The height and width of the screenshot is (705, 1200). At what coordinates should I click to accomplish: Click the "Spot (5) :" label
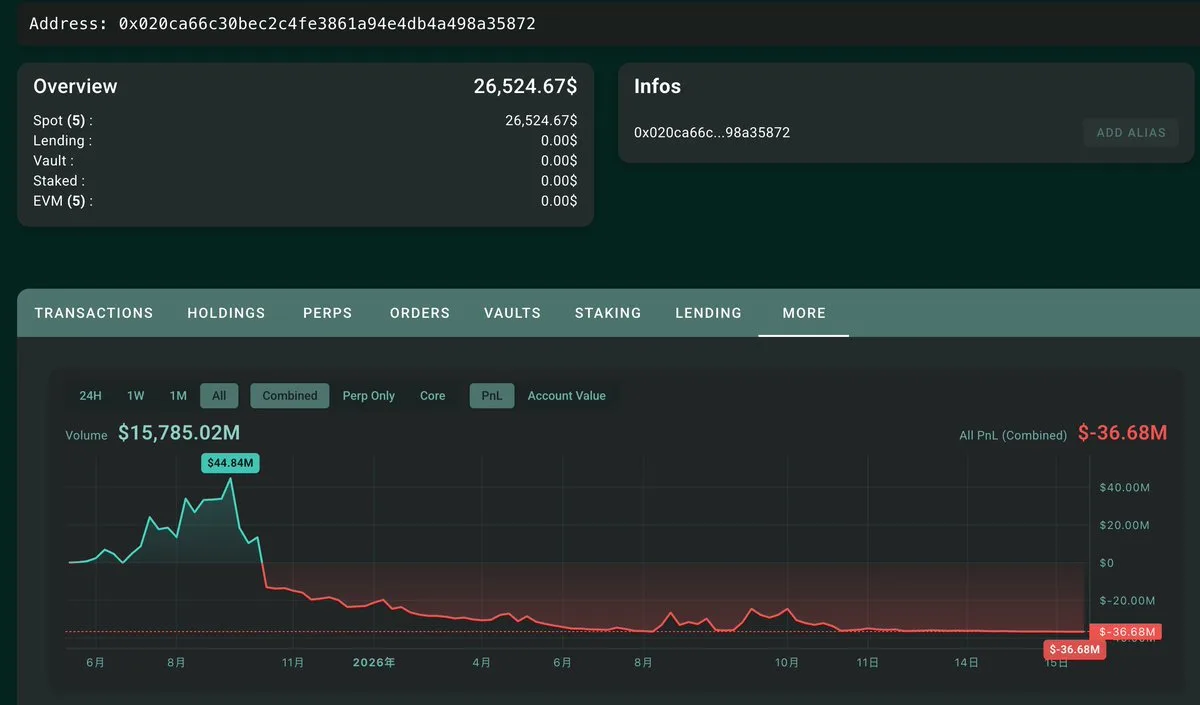point(63,121)
